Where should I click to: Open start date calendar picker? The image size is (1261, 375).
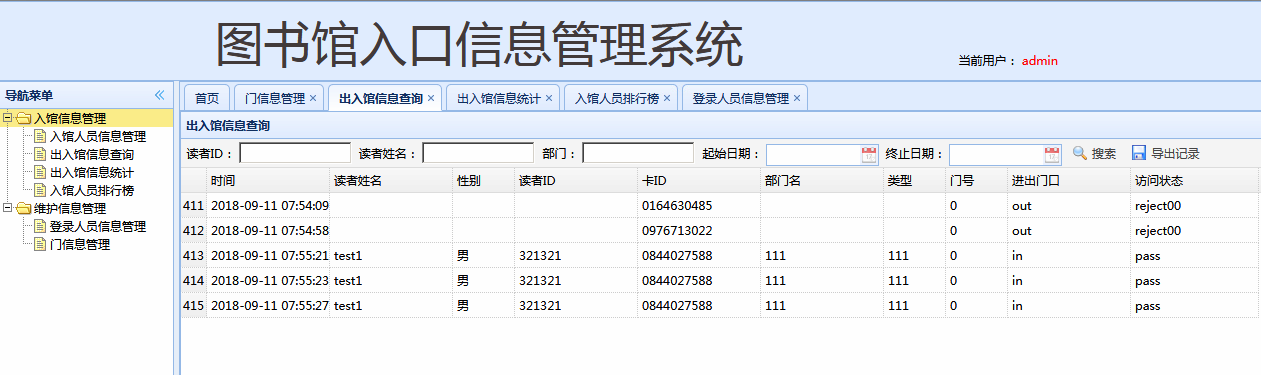click(x=869, y=154)
